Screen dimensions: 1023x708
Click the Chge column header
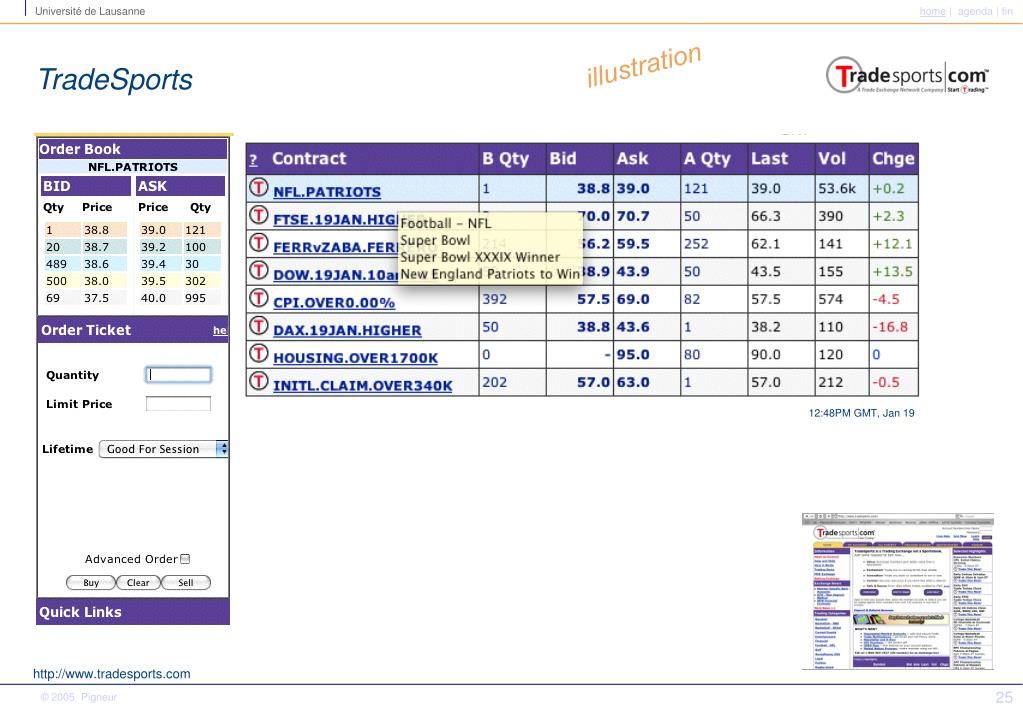click(893, 159)
